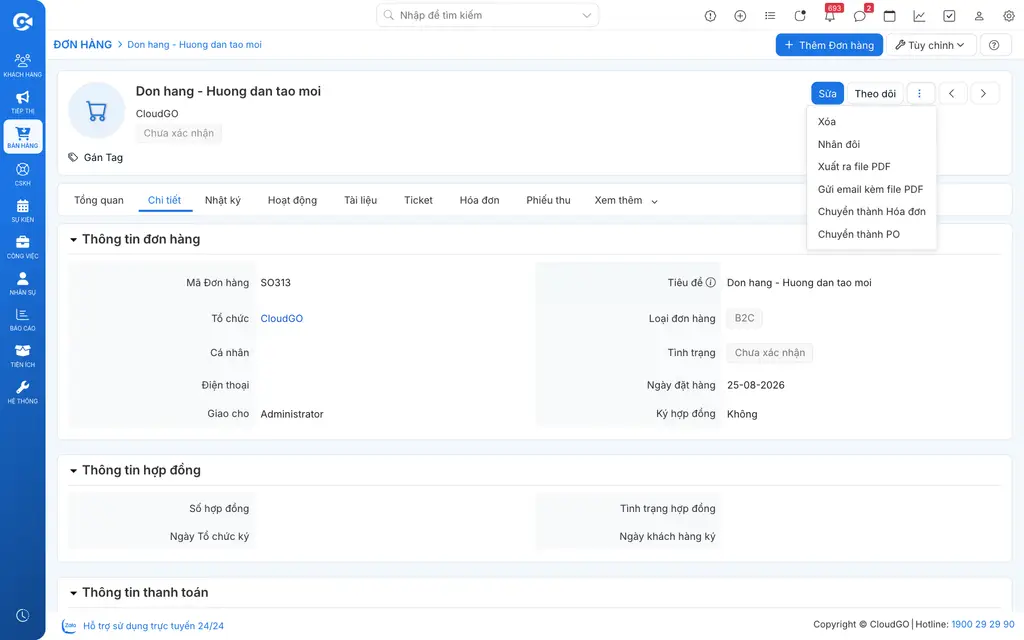Go to ĐƠN HÀNG breadcrumb link

[x=82, y=44]
